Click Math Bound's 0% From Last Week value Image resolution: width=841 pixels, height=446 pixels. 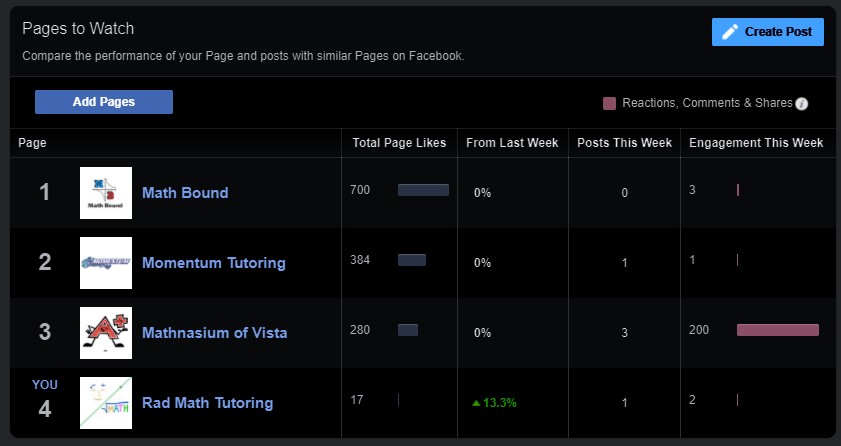click(x=482, y=193)
